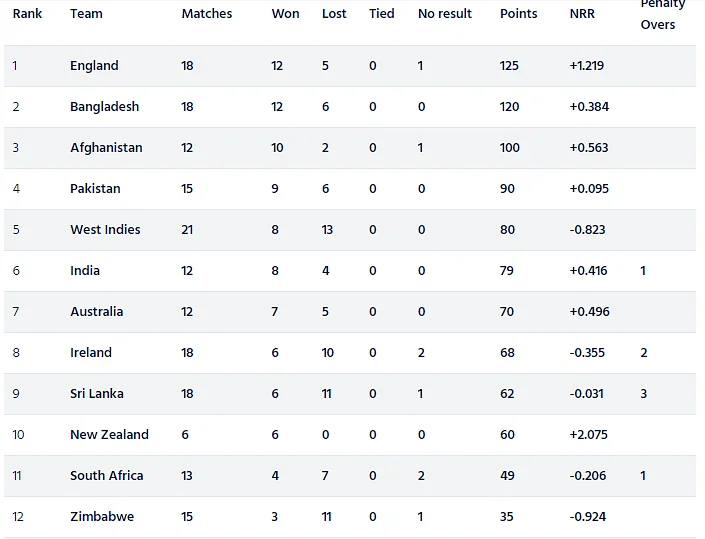Image resolution: width=705 pixels, height=539 pixels.
Task: Click New Zealand team name
Action: coord(109,435)
